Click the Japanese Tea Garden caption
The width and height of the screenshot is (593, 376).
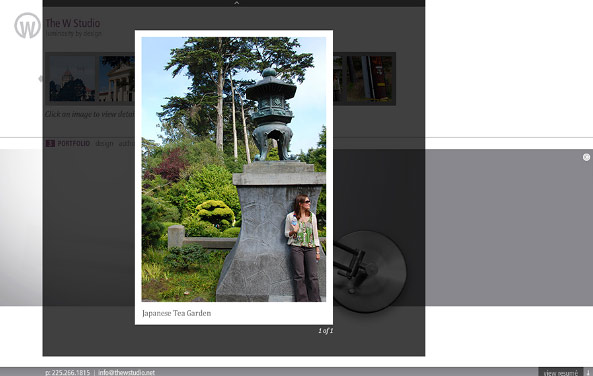tap(177, 313)
